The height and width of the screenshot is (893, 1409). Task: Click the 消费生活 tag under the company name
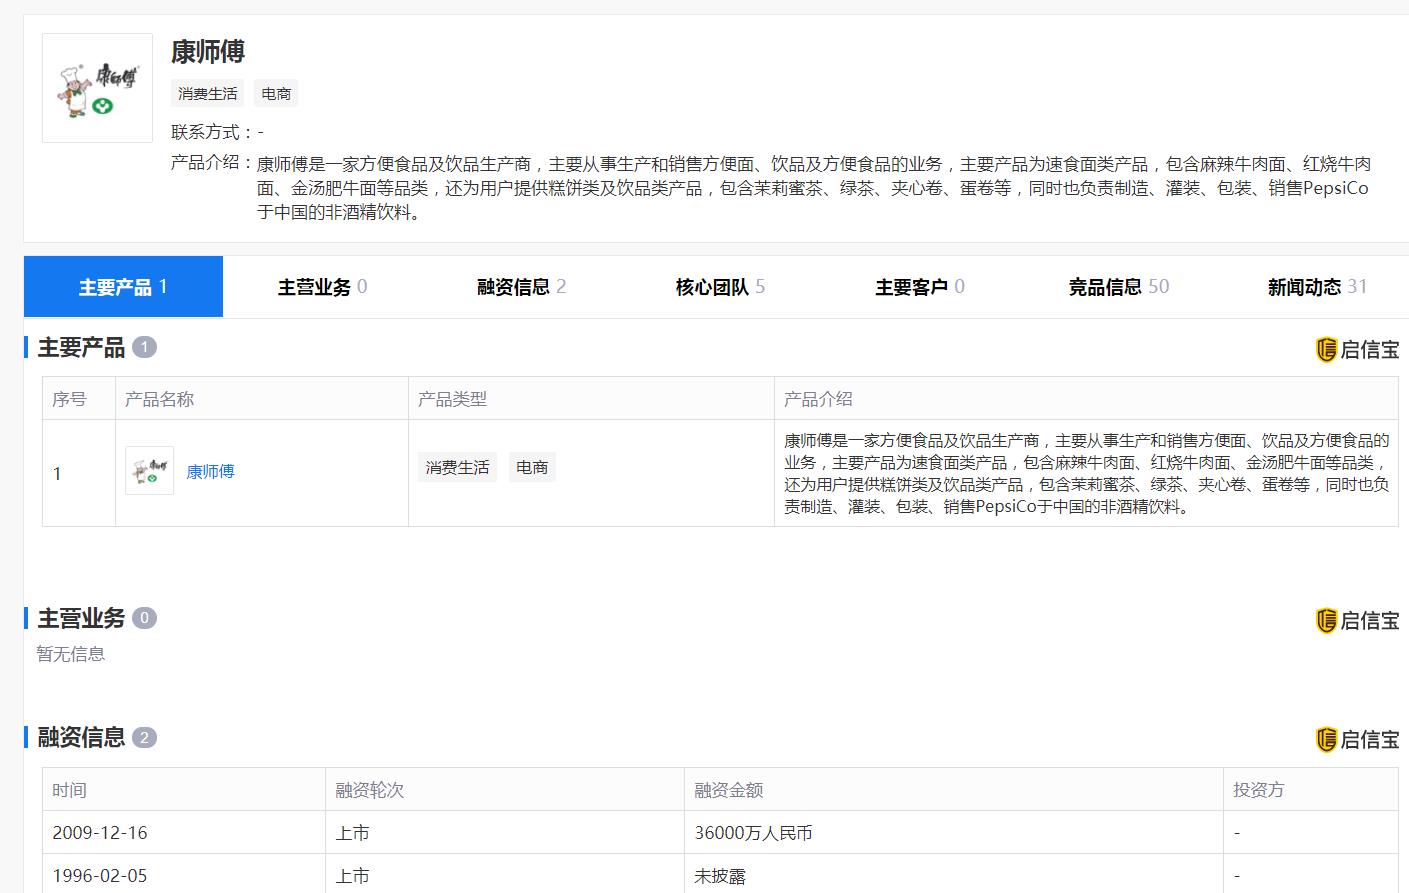pos(208,94)
